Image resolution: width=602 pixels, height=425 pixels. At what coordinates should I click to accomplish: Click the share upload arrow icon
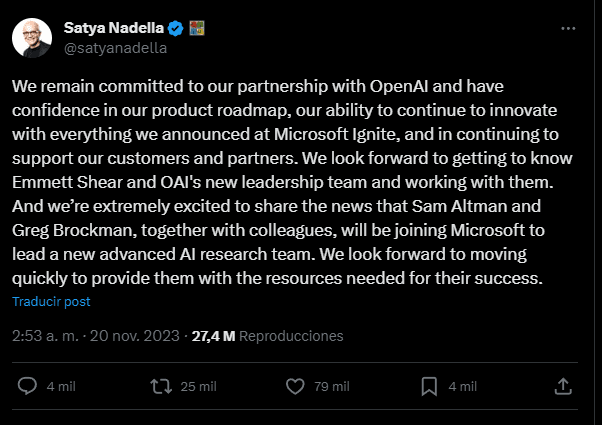(562, 385)
